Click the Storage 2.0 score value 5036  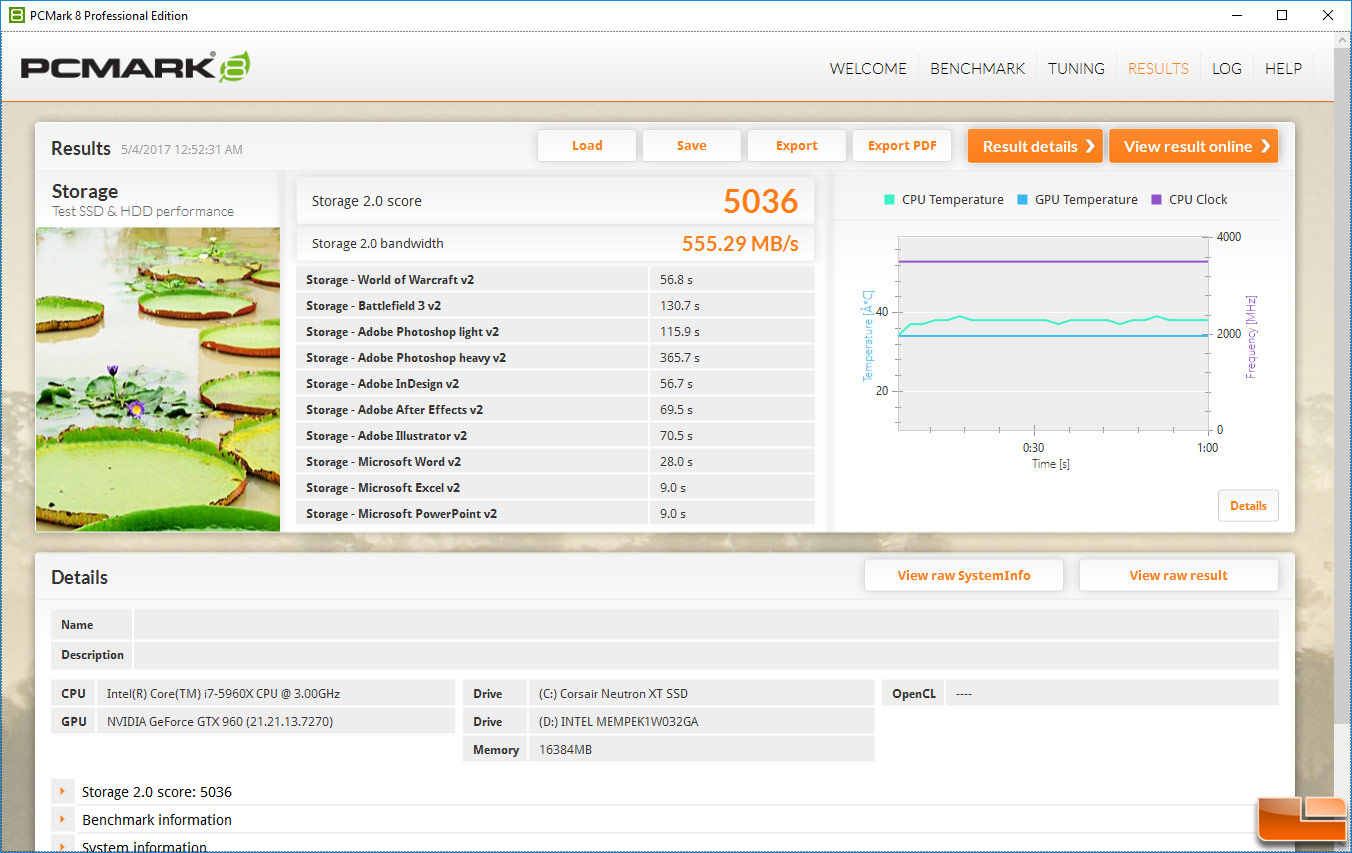pyautogui.click(x=761, y=201)
